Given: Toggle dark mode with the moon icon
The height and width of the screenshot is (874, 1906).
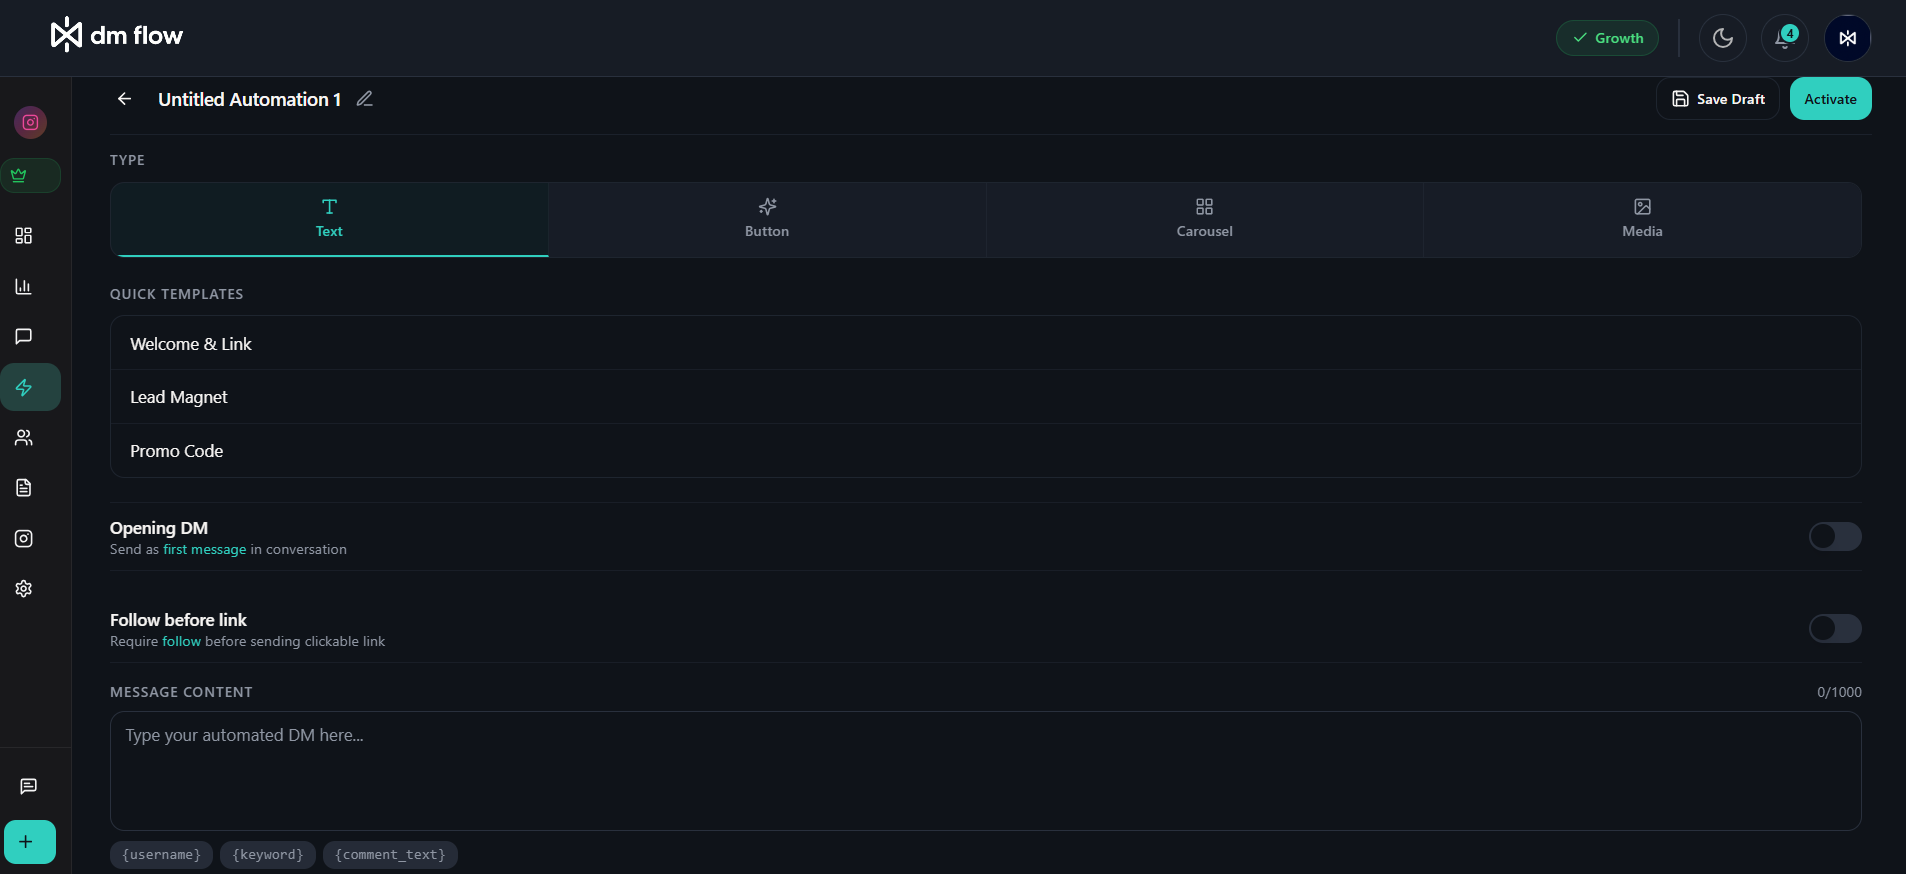Looking at the screenshot, I should pyautogui.click(x=1722, y=37).
